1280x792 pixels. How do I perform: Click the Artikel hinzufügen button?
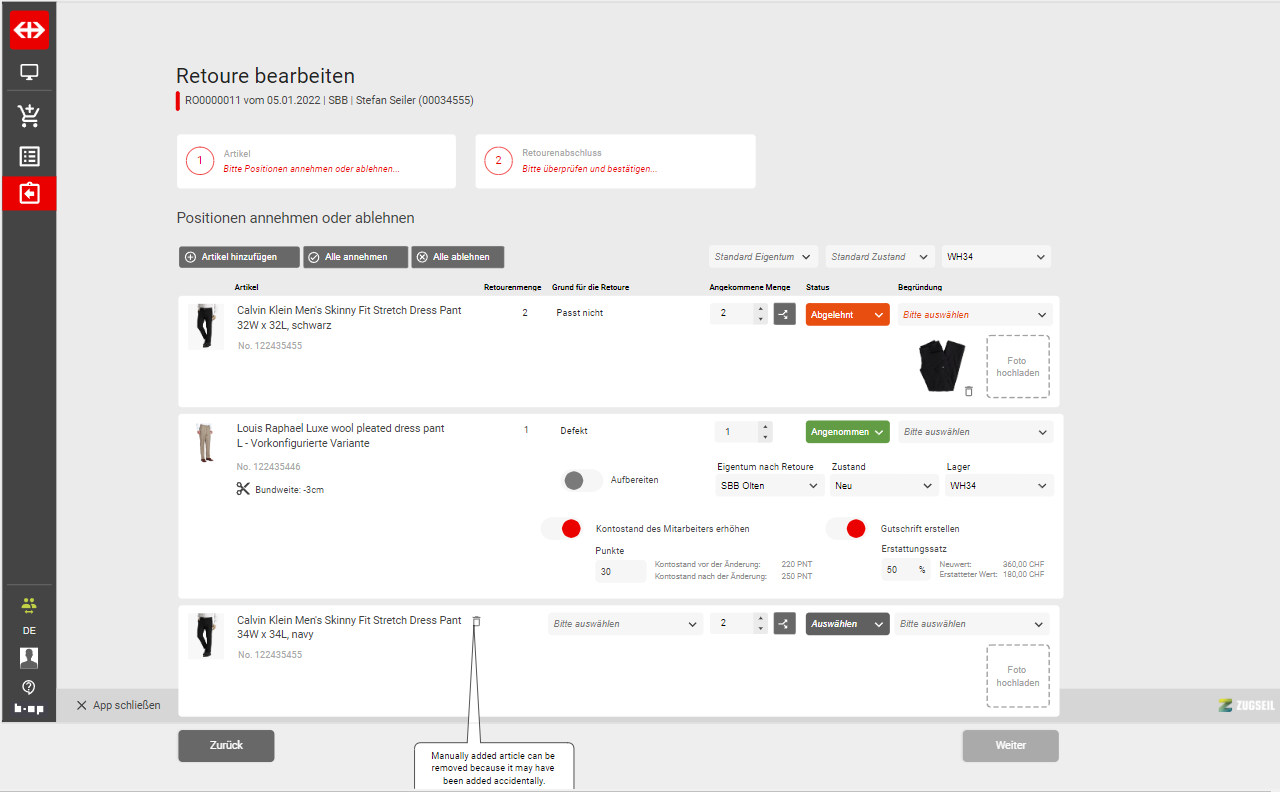[x=239, y=257]
